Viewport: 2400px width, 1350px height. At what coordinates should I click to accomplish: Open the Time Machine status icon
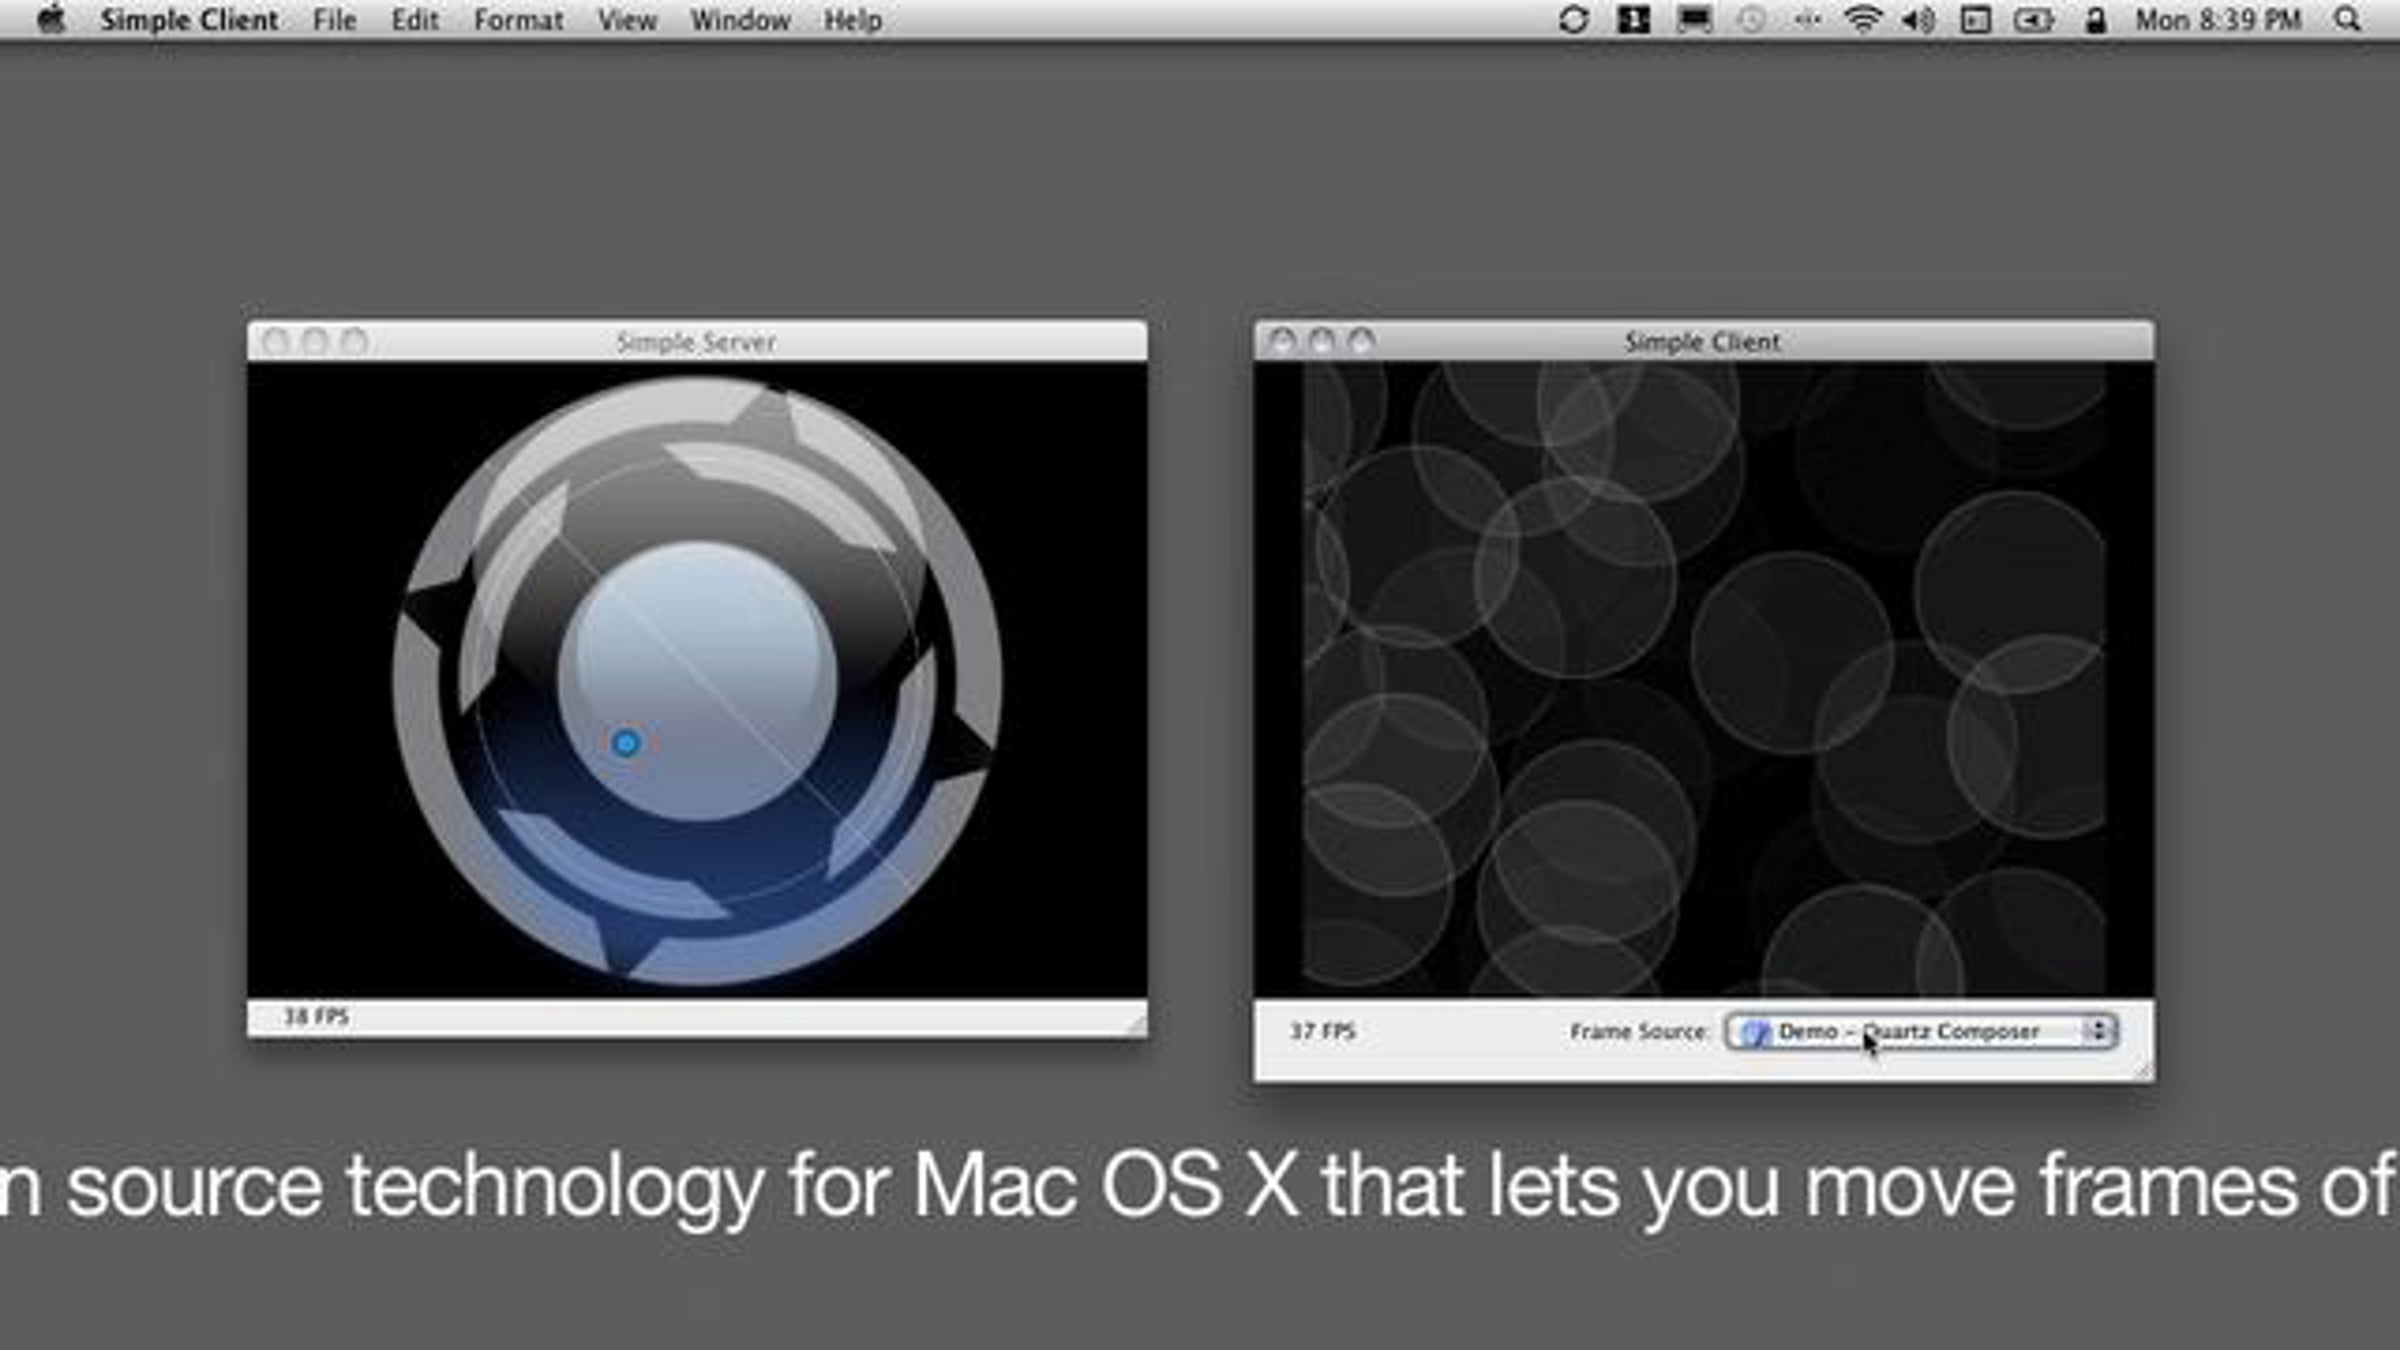click(1751, 20)
